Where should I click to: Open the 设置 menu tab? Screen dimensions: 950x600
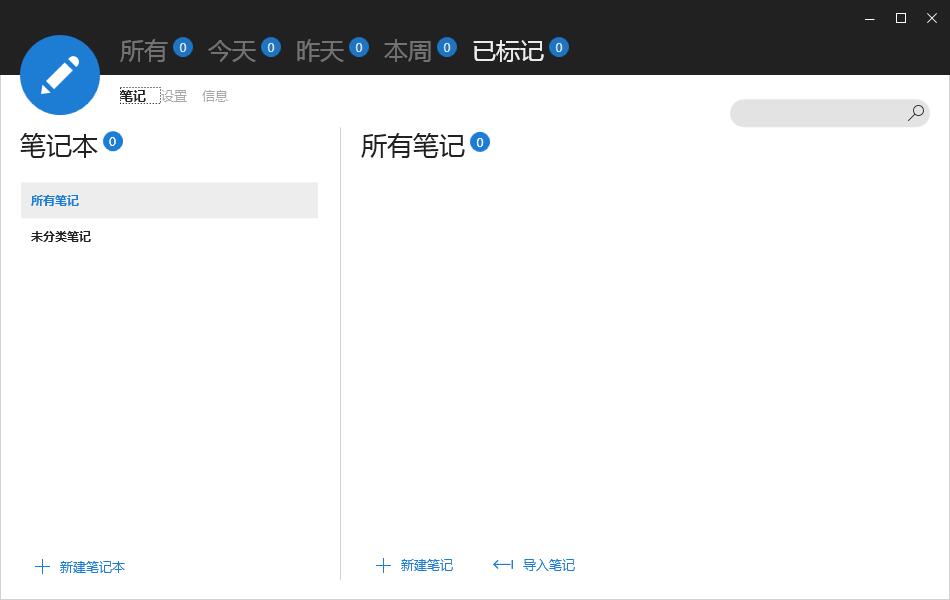tap(174, 96)
